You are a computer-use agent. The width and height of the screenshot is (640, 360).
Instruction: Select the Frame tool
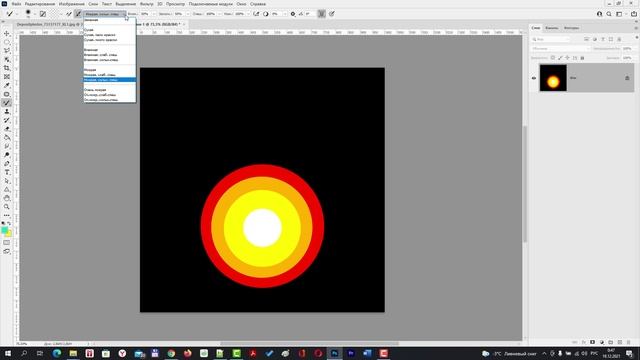(7, 77)
